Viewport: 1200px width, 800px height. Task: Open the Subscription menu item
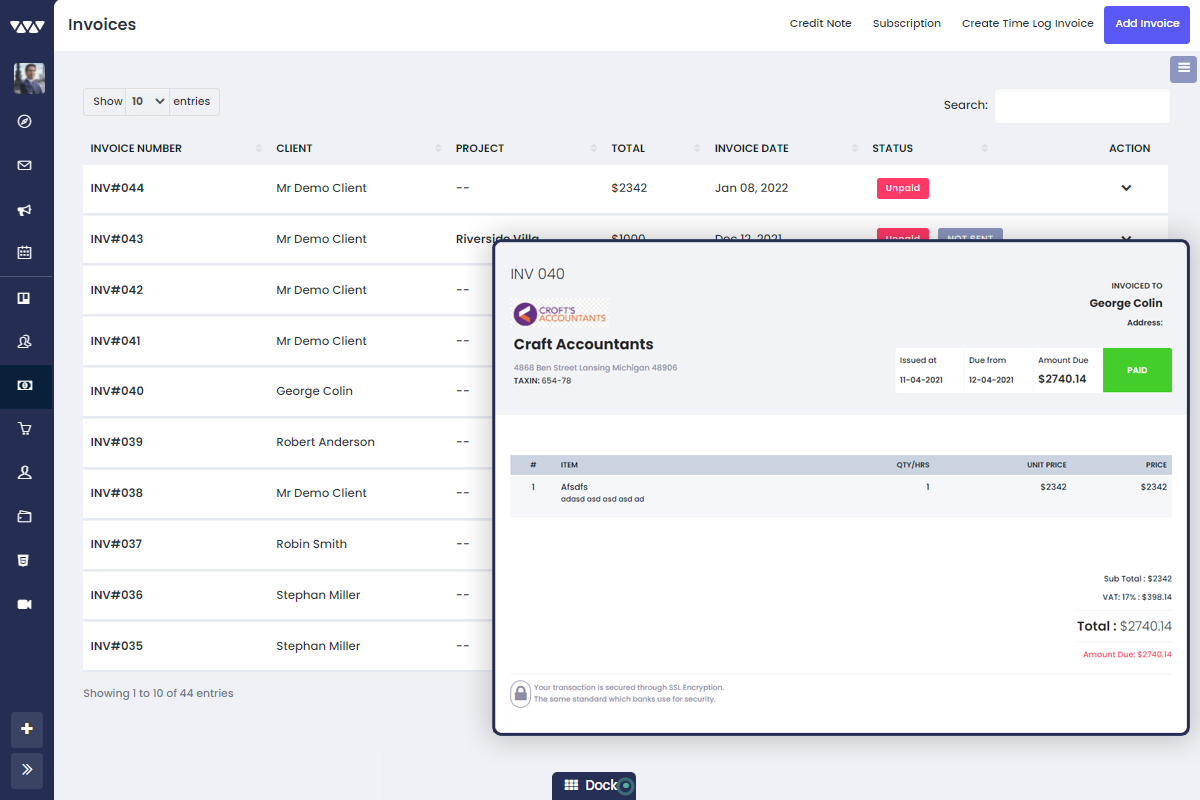pos(906,23)
